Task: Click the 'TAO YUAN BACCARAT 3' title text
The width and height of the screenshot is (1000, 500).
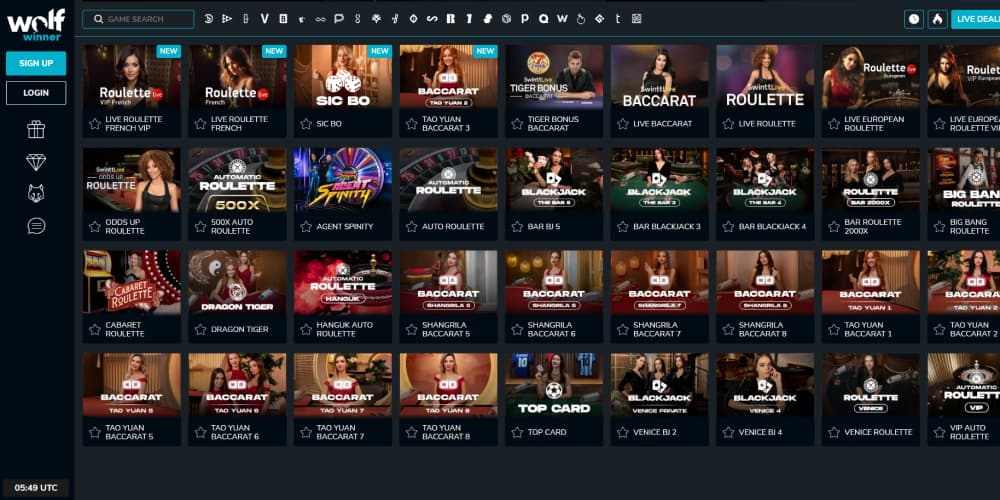Action: 446,124
